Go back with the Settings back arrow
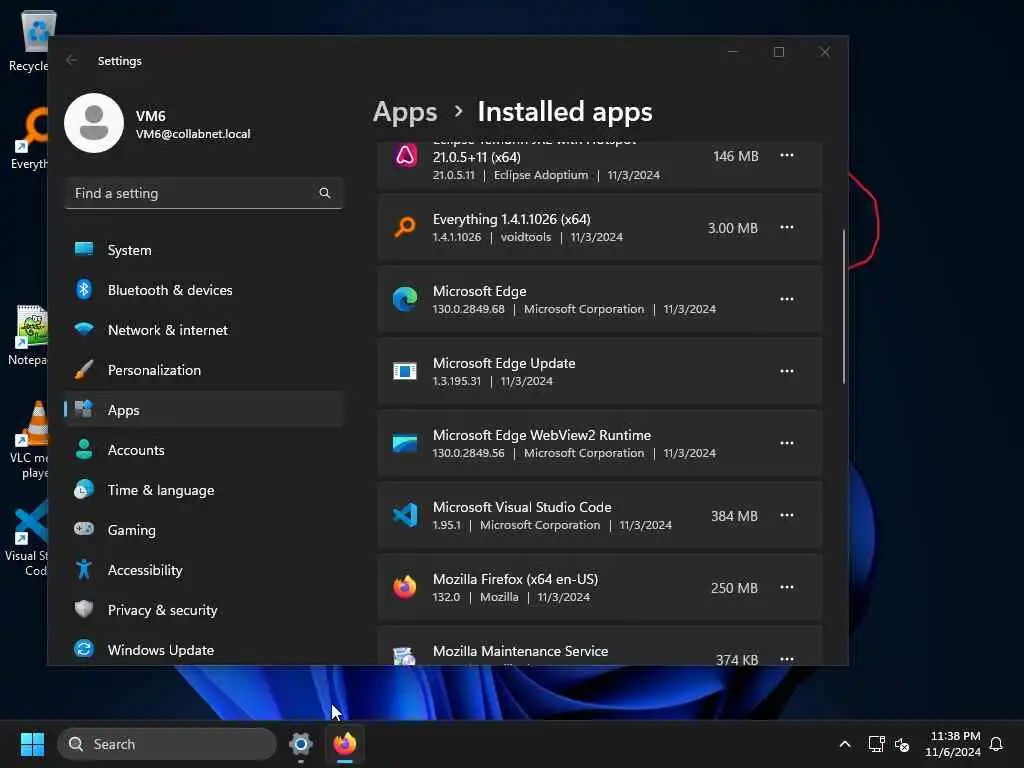 [72, 60]
